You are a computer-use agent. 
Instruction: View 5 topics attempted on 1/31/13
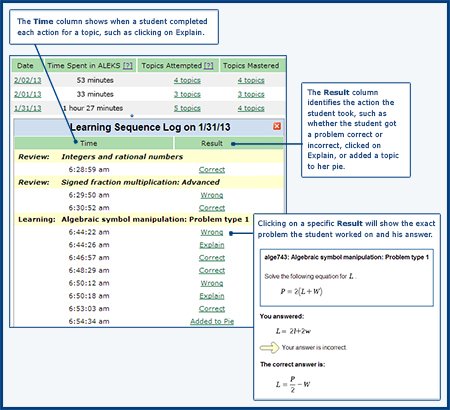[187, 108]
